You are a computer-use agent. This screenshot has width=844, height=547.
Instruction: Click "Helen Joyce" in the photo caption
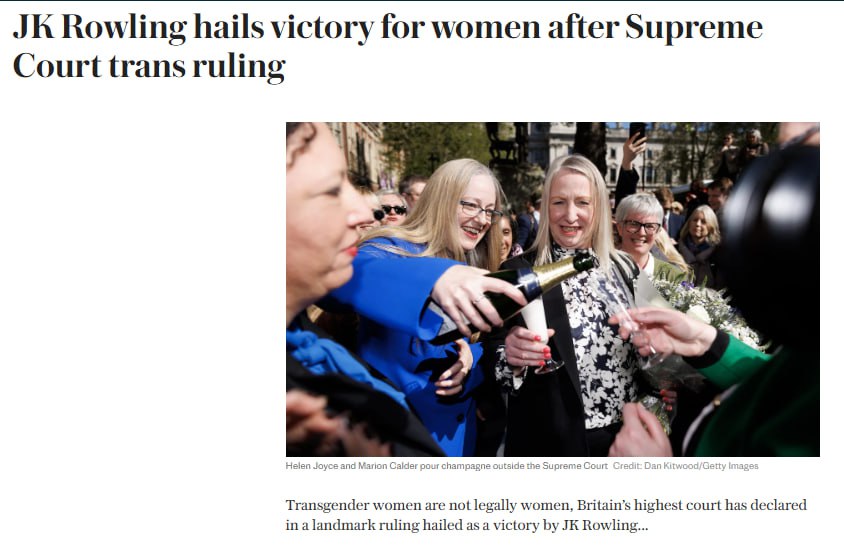tap(315, 466)
